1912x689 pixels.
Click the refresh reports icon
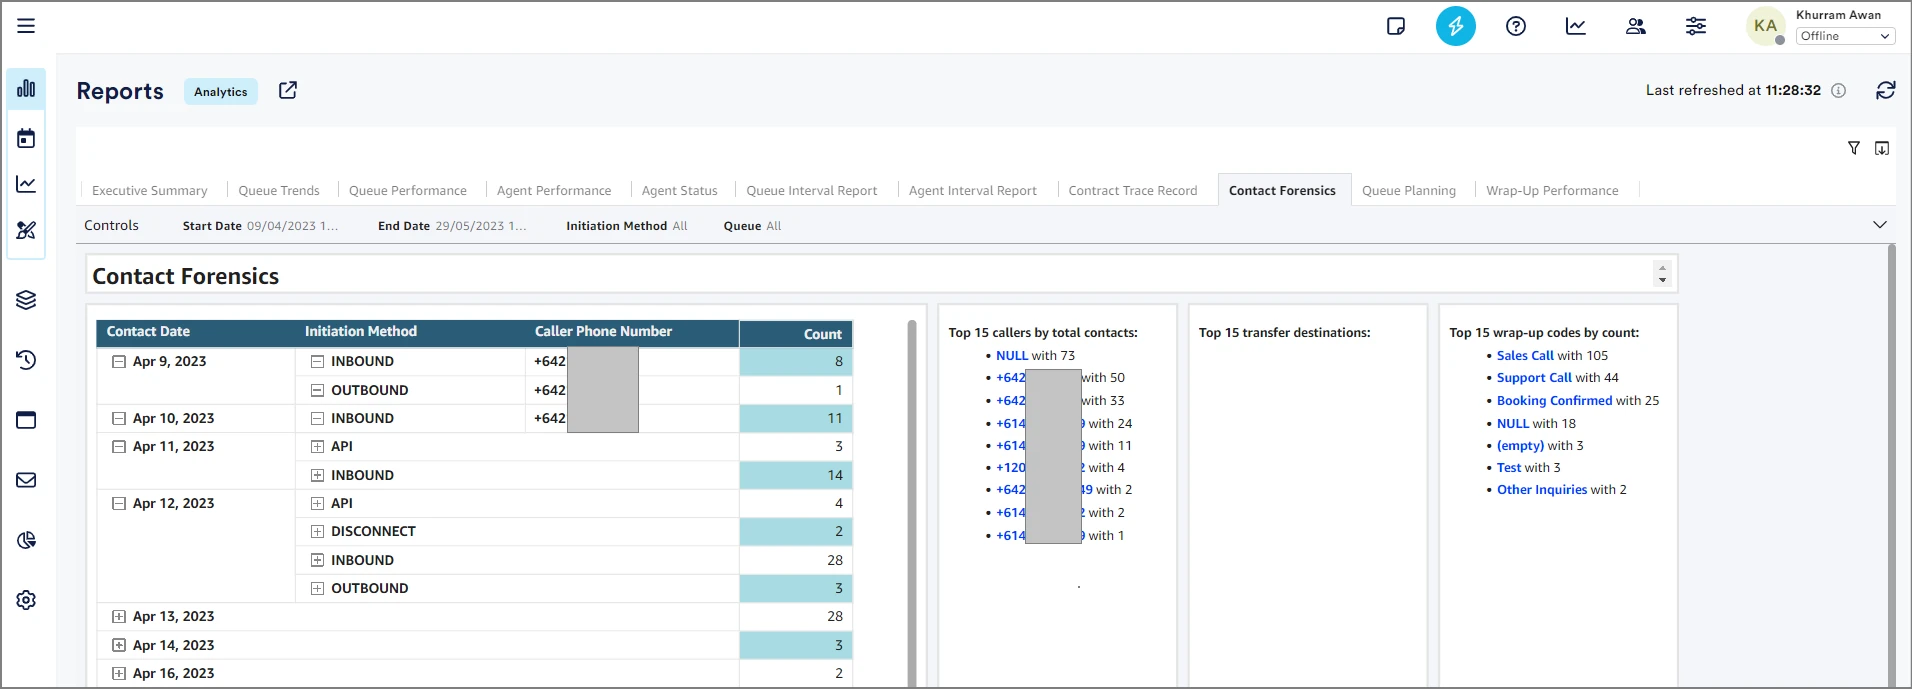(1885, 90)
